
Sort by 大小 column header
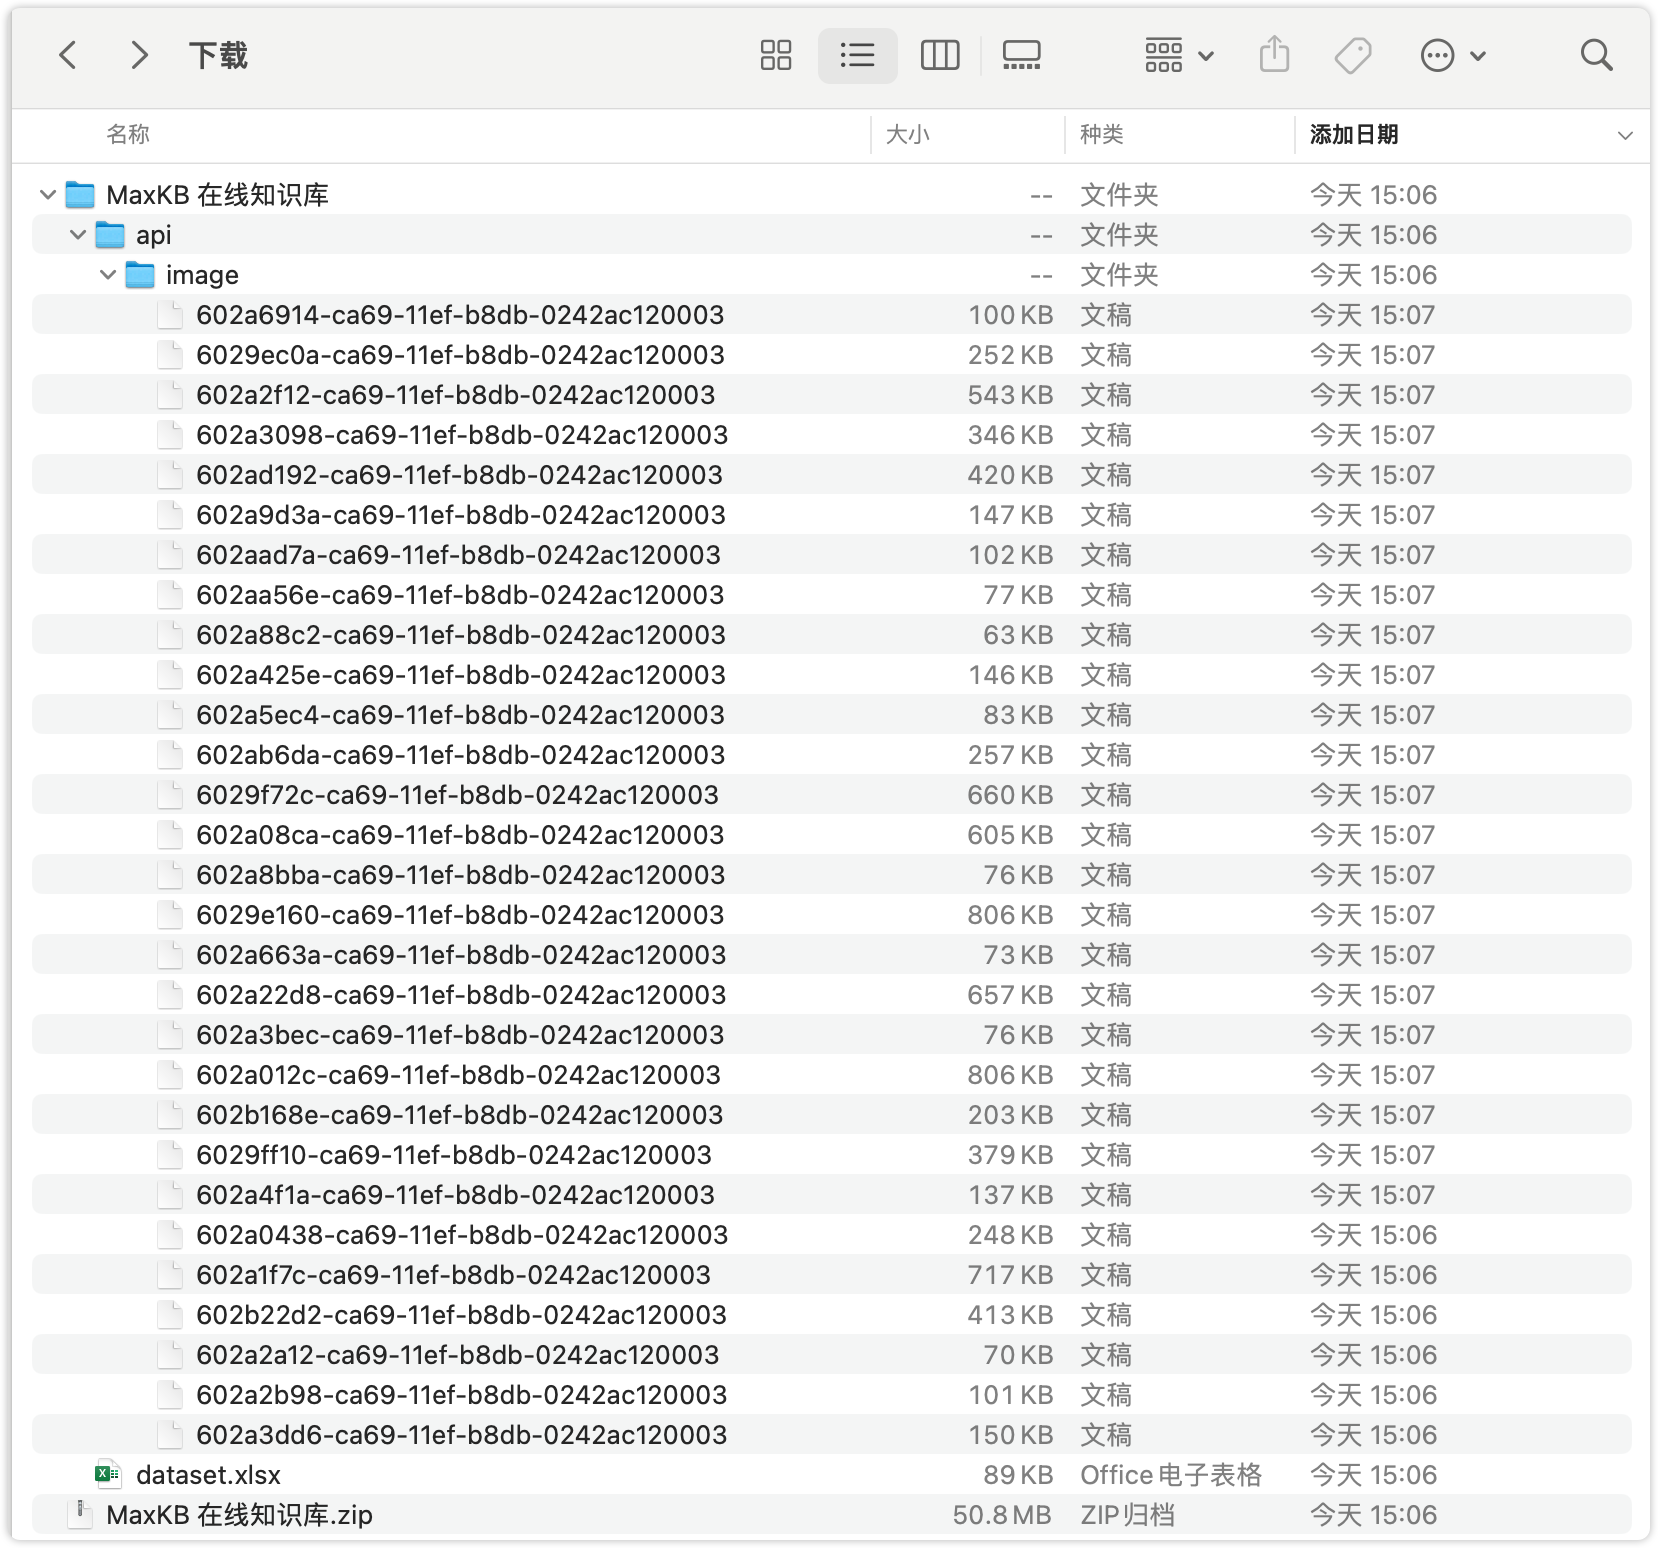click(908, 135)
